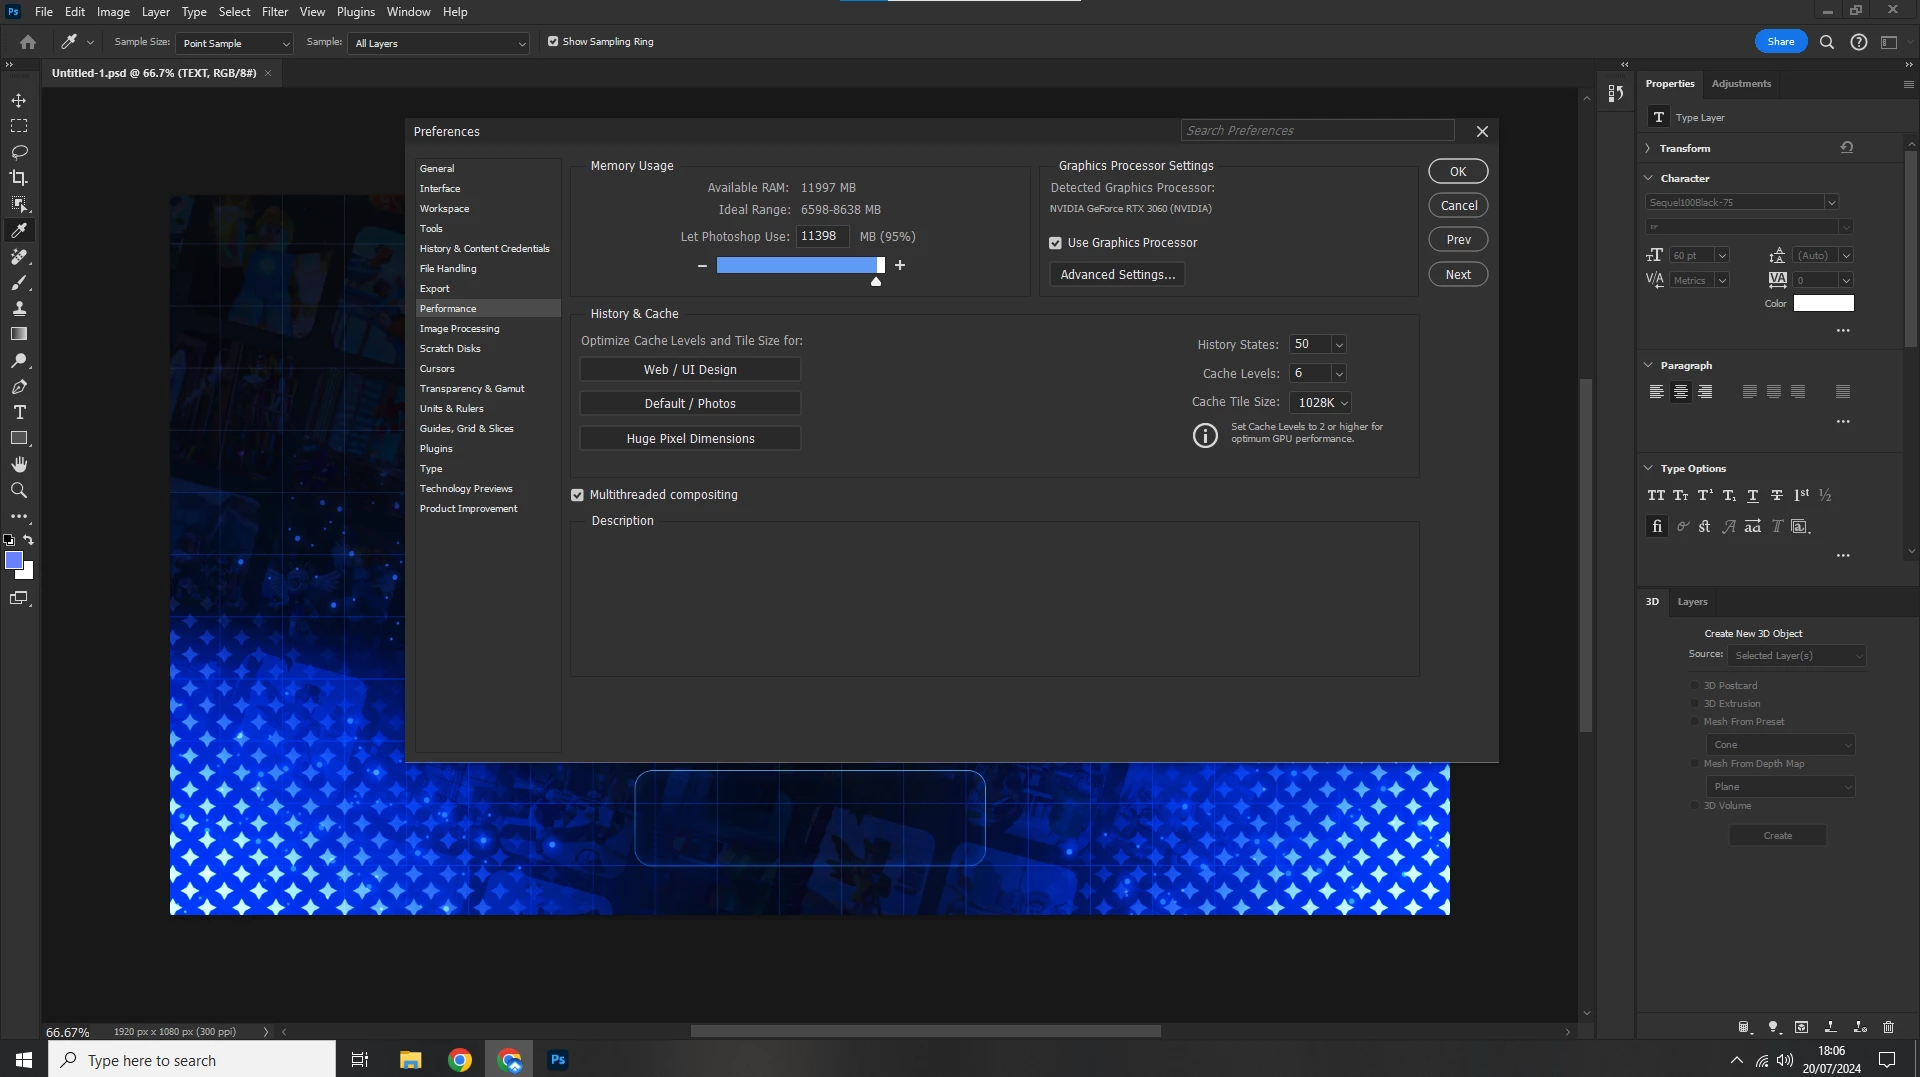Open the Photoshop search icon

tap(1827, 42)
